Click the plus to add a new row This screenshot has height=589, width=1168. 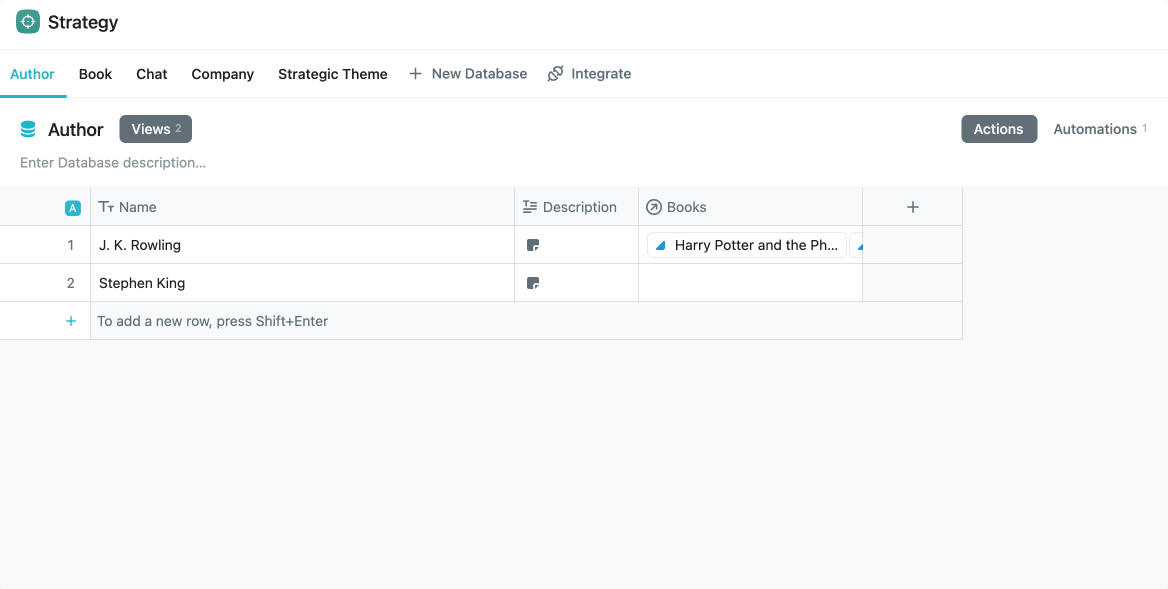[x=70, y=320]
